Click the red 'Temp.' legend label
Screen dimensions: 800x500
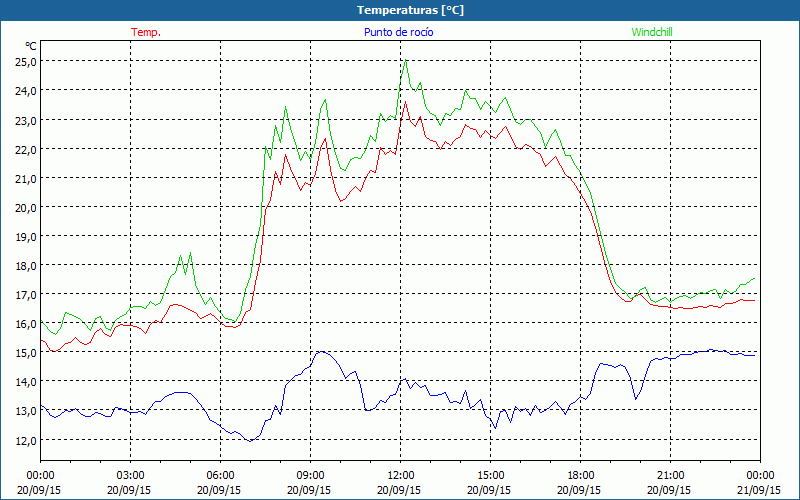146,32
